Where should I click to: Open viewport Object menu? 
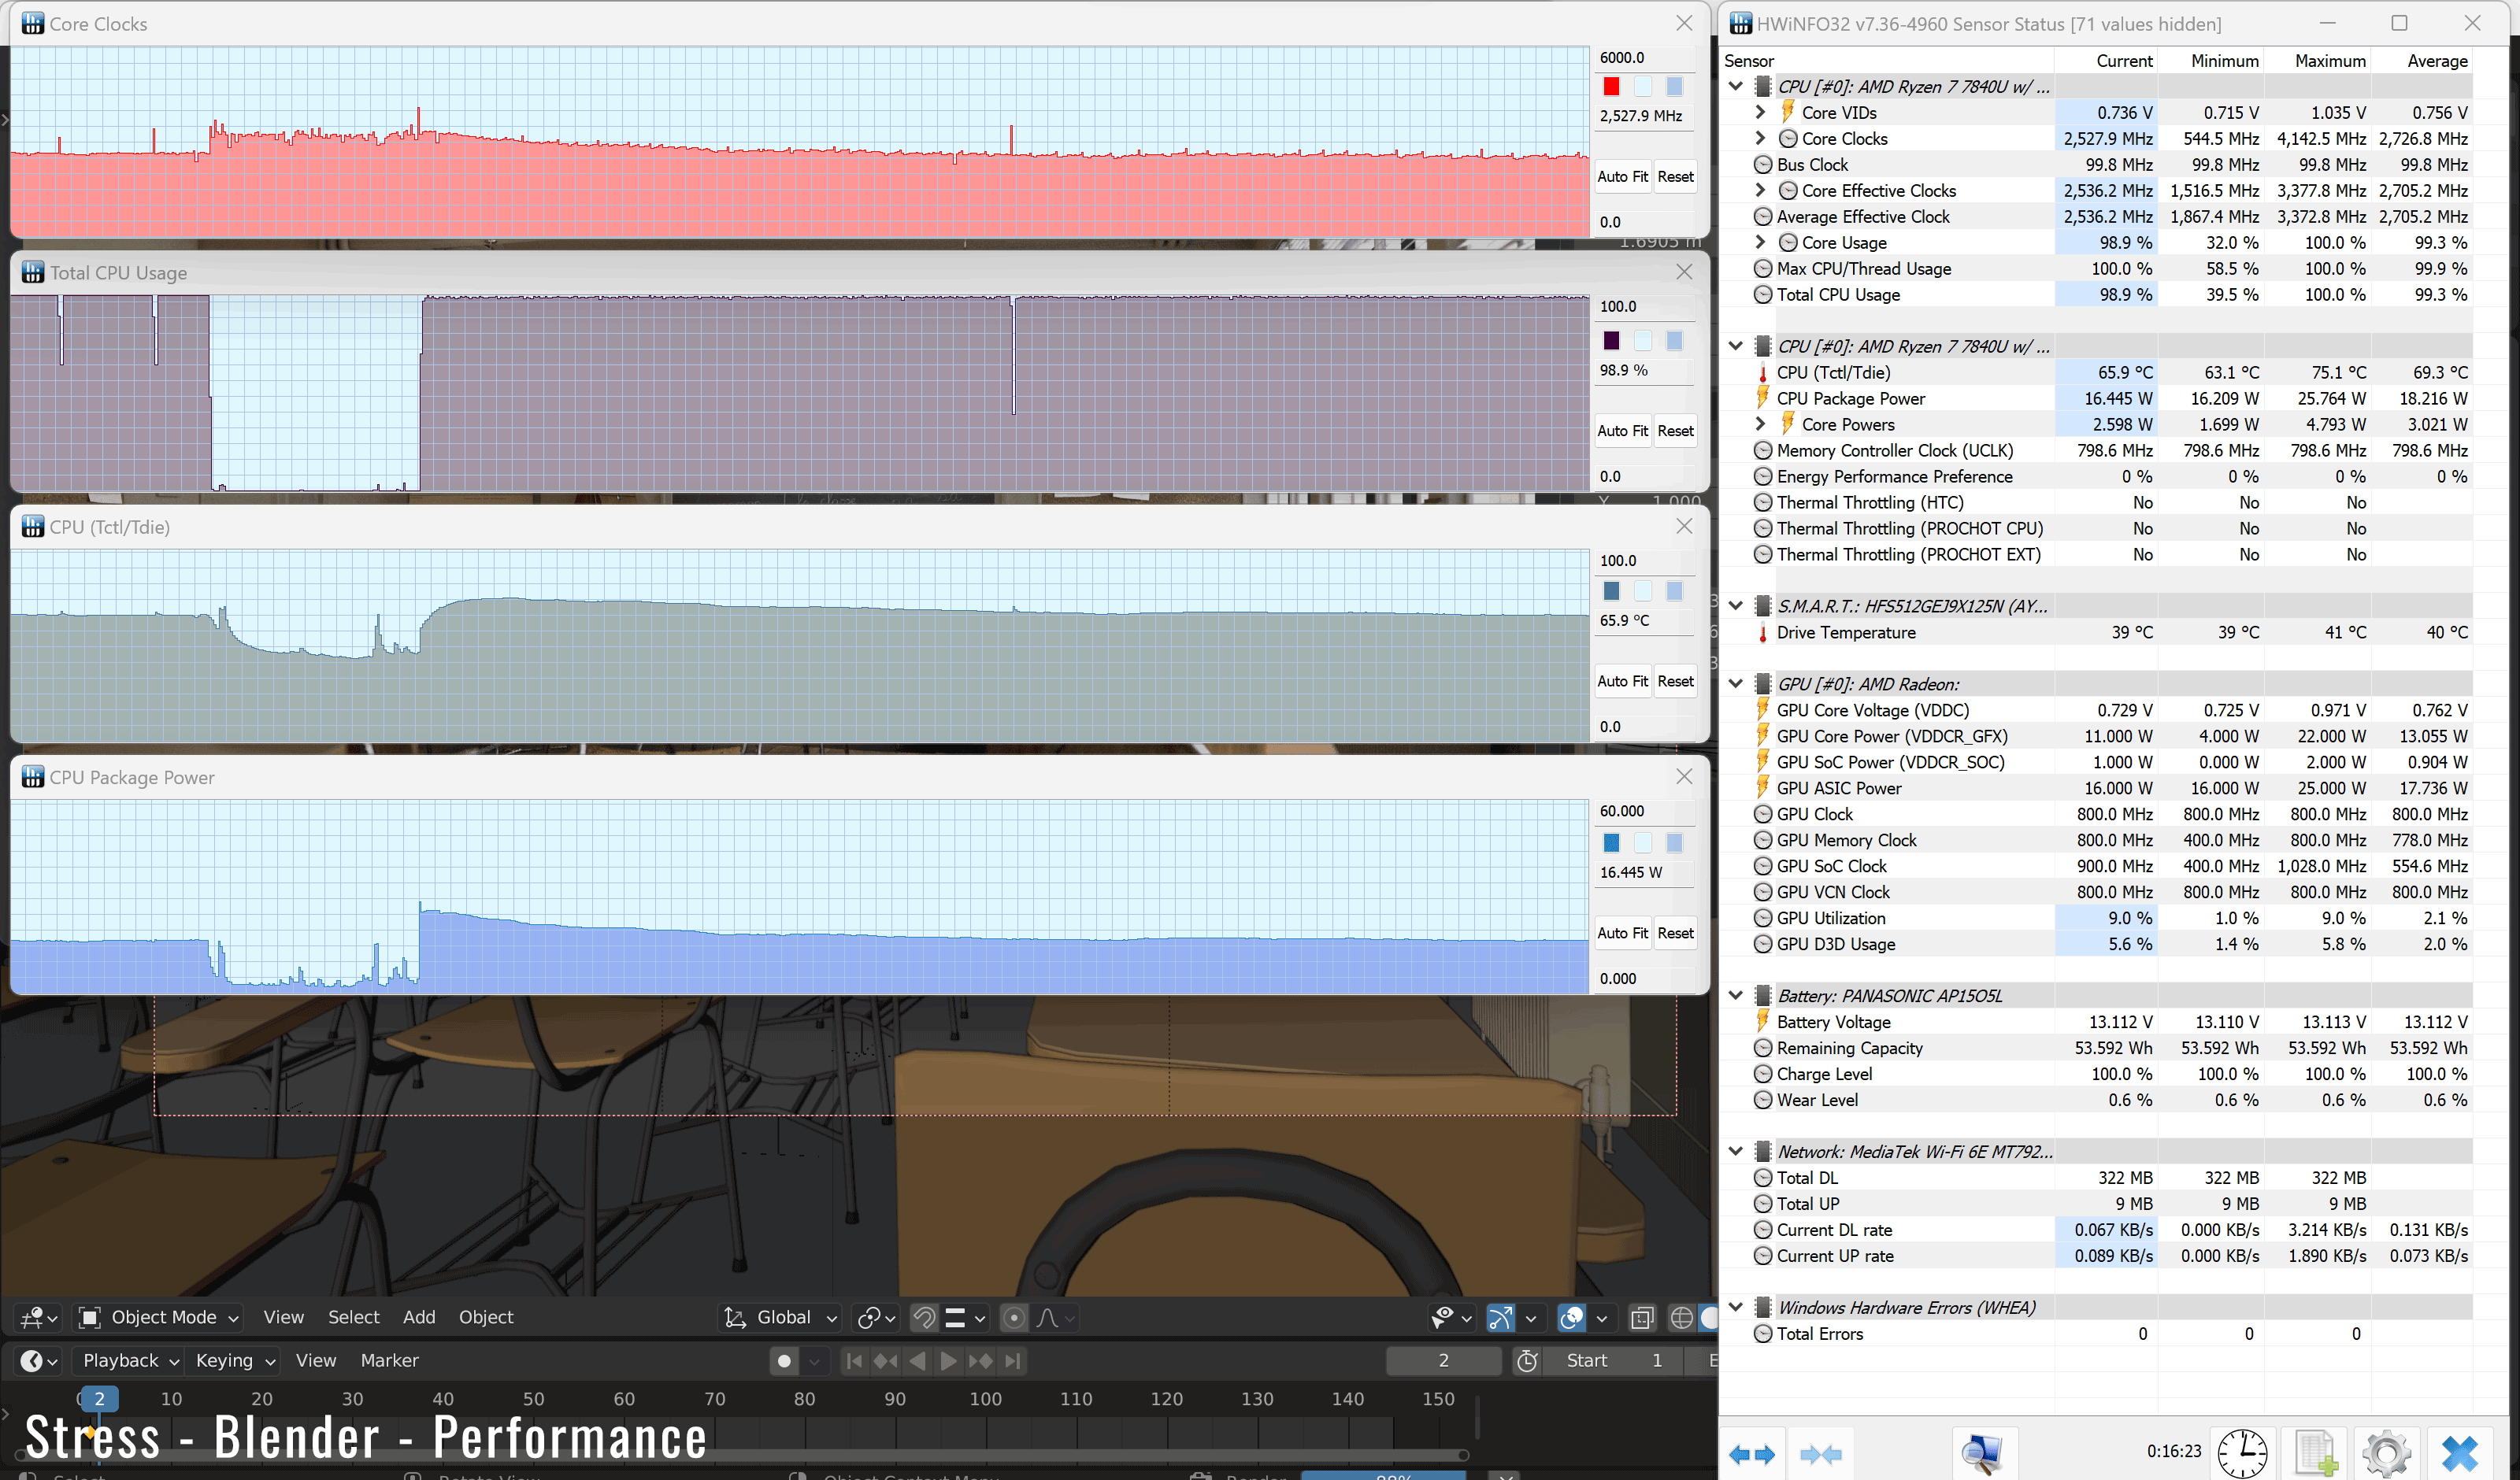tap(486, 1318)
